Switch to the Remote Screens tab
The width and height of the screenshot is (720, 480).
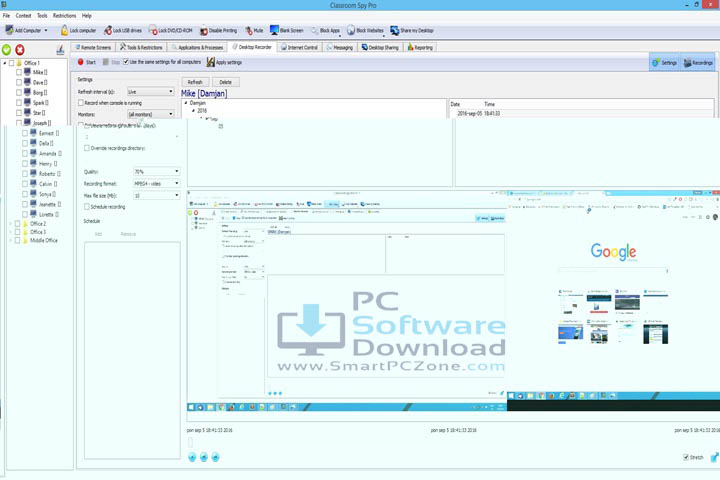[x=93, y=47]
